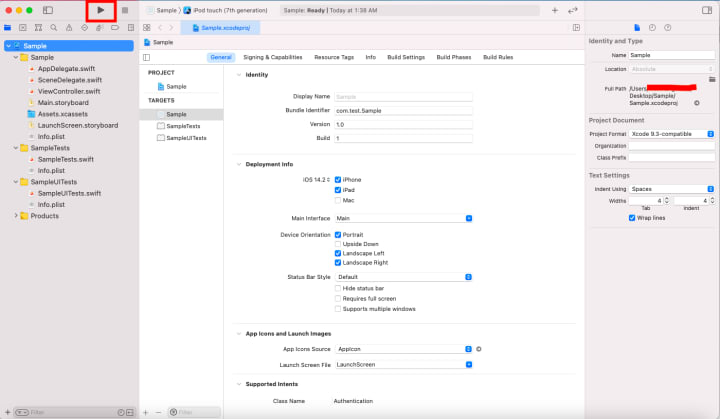Viewport: 720px width, 419px height.
Task: Change iOS 14.2 deployment target
Action: tap(316, 180)
